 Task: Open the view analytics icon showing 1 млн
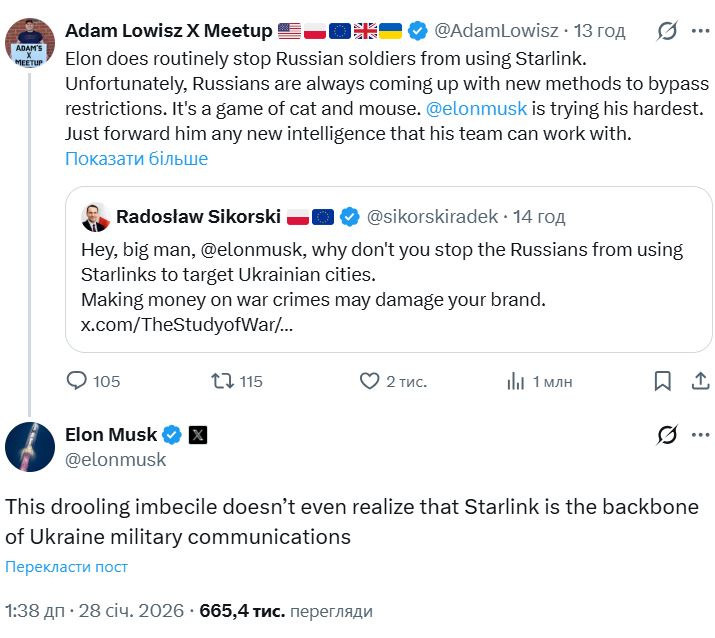click(x=516, y=381)
